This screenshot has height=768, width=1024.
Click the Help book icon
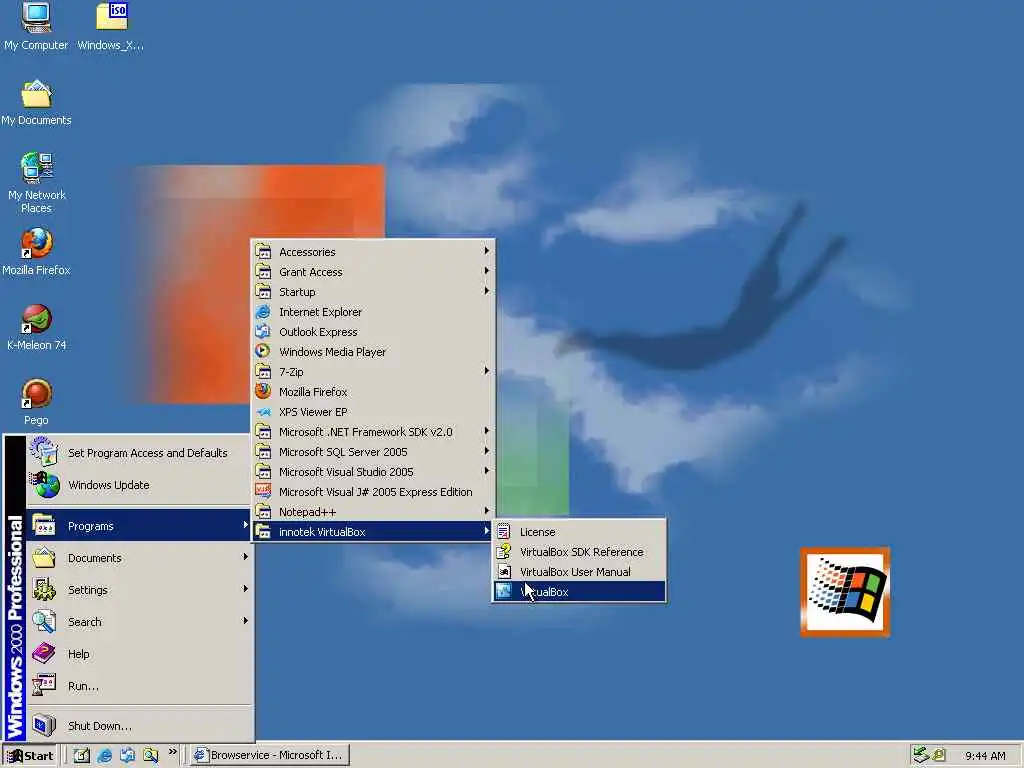coord(44,653)
